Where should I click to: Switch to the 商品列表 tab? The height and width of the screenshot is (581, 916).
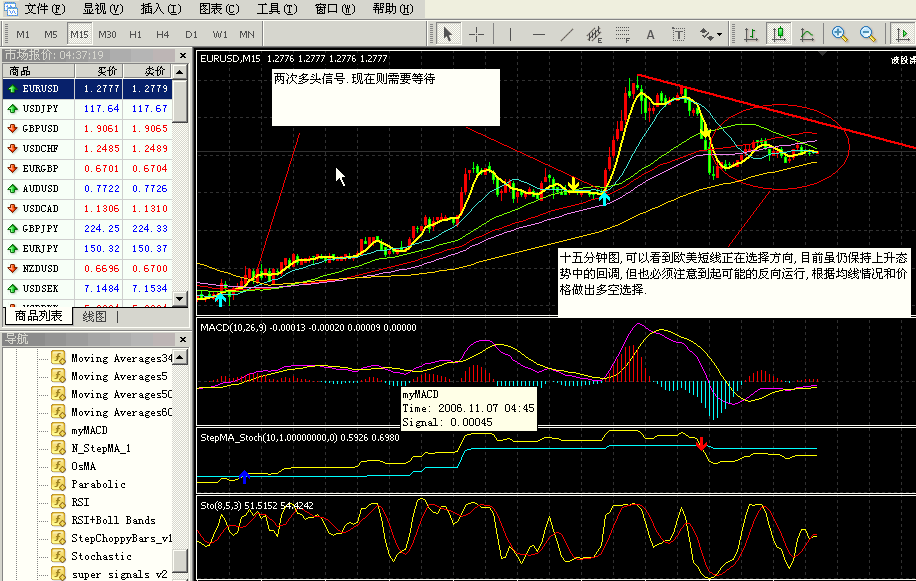click(39, 316)
